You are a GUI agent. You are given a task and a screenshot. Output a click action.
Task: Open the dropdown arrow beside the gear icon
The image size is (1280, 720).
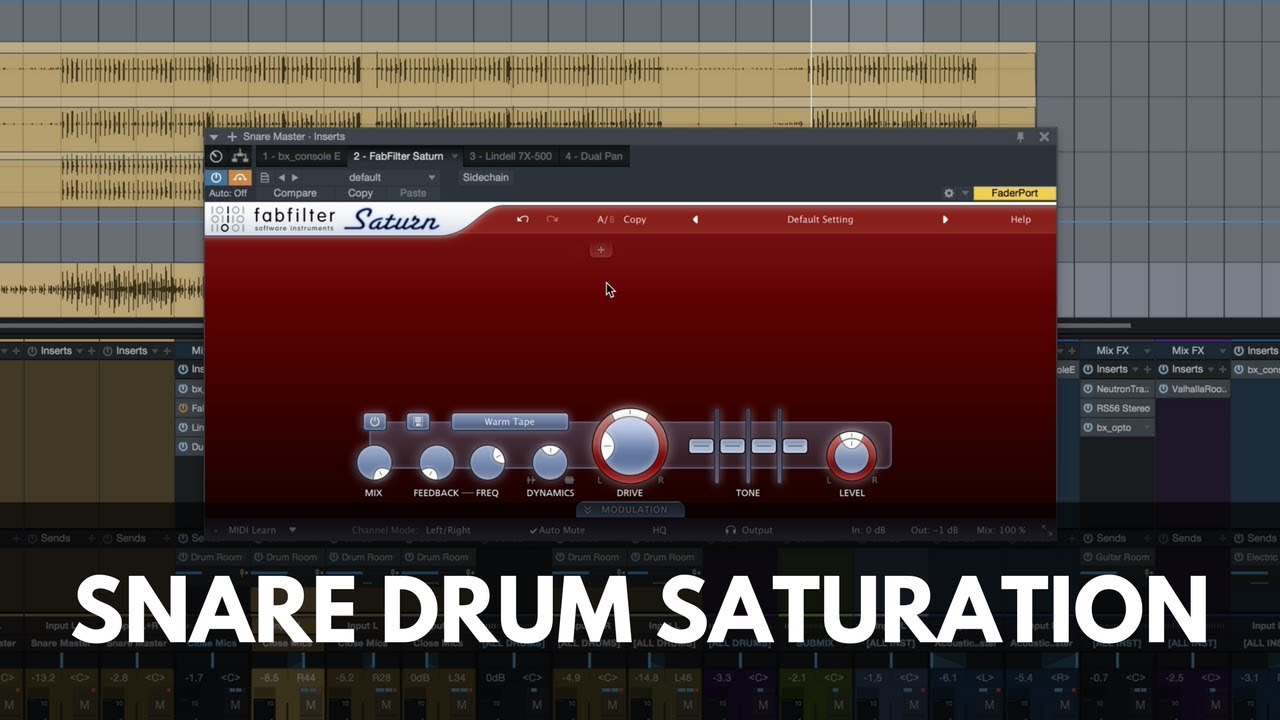[965, 193]
